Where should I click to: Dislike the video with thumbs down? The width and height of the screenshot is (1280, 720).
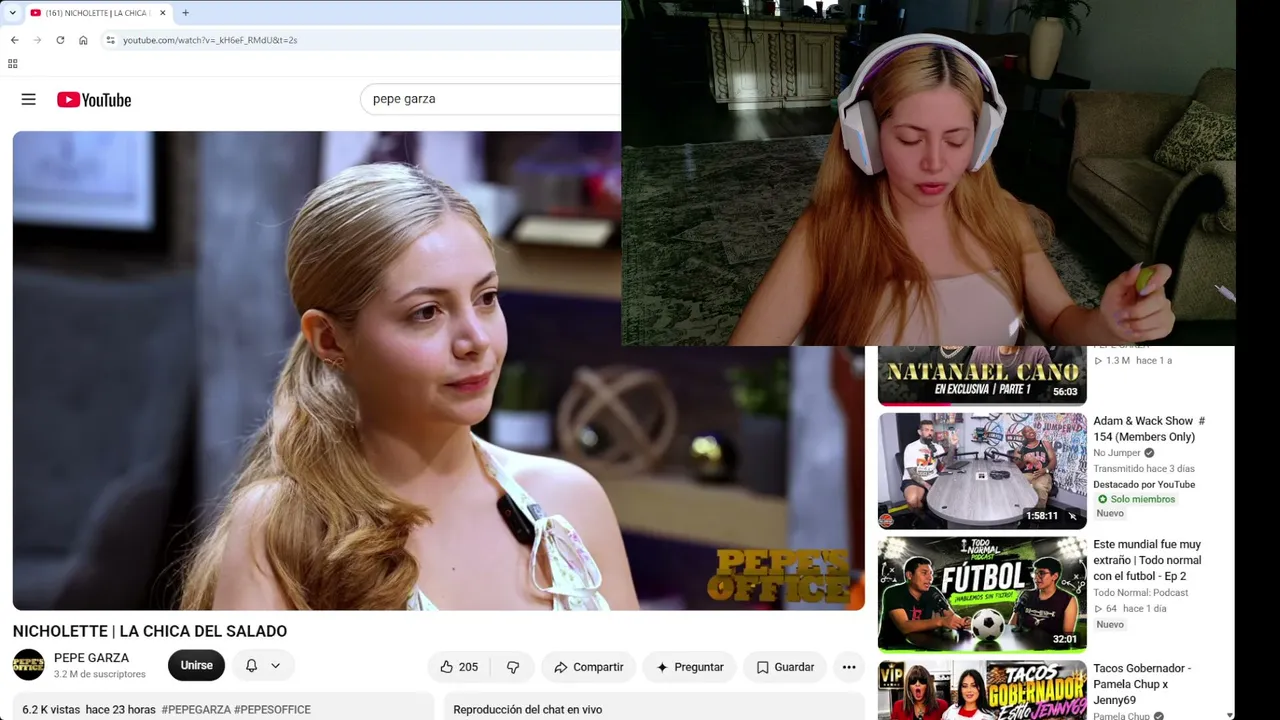tap(513, 667)
